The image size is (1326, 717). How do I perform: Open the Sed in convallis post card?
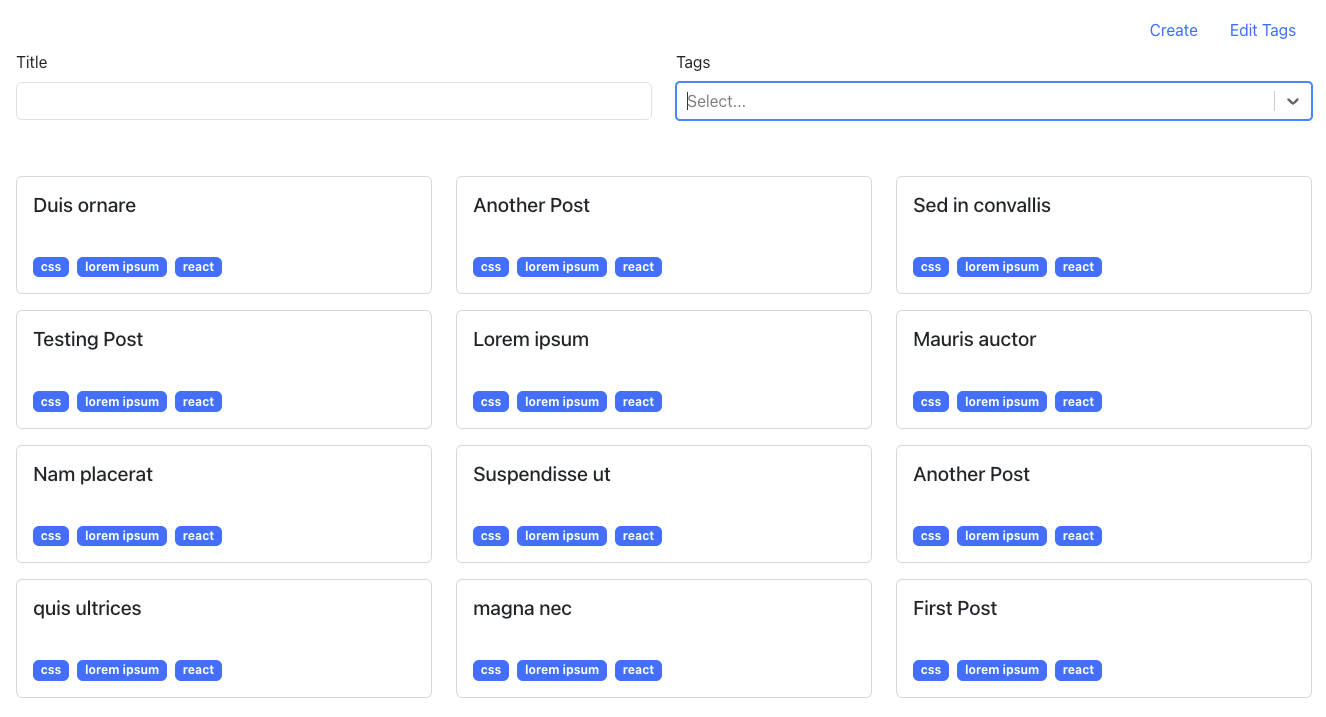point(1104,235)
